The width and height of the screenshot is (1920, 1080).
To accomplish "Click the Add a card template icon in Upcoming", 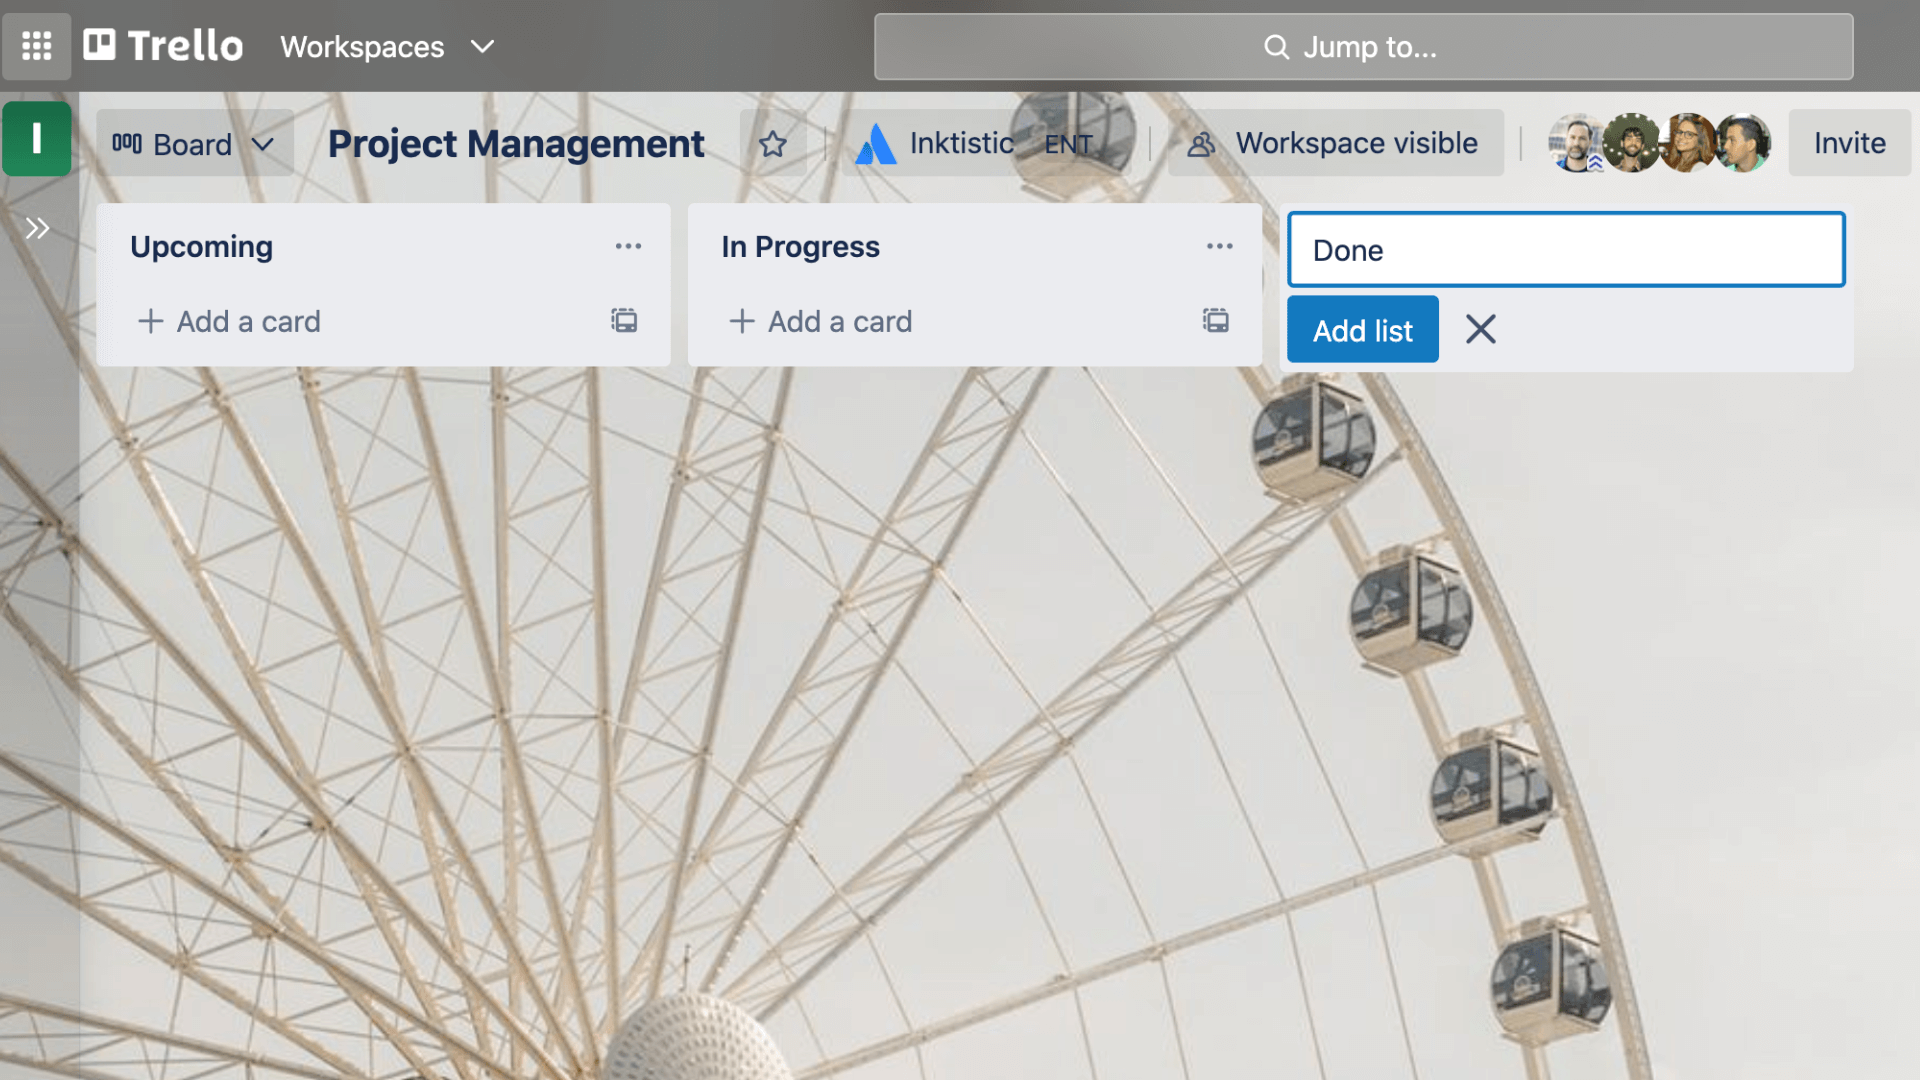I will coord(624,320).
